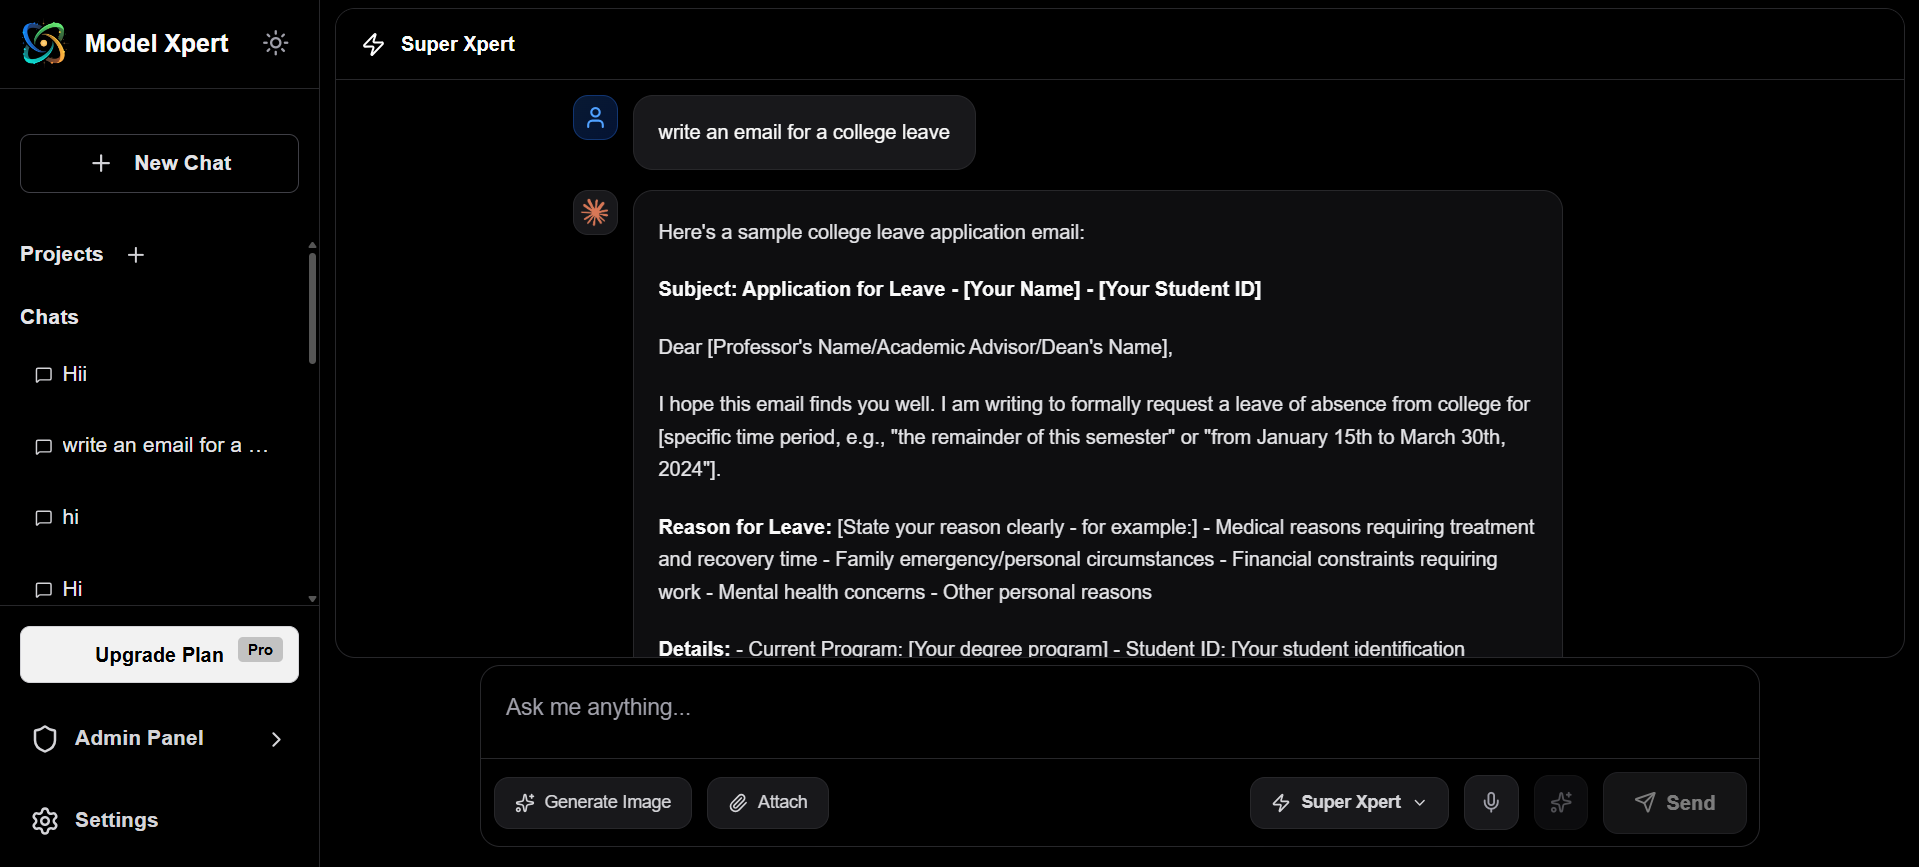Add a new project with the plus icon
Image resolution: width=1919 pixels, height=867 pixels.
136,255
